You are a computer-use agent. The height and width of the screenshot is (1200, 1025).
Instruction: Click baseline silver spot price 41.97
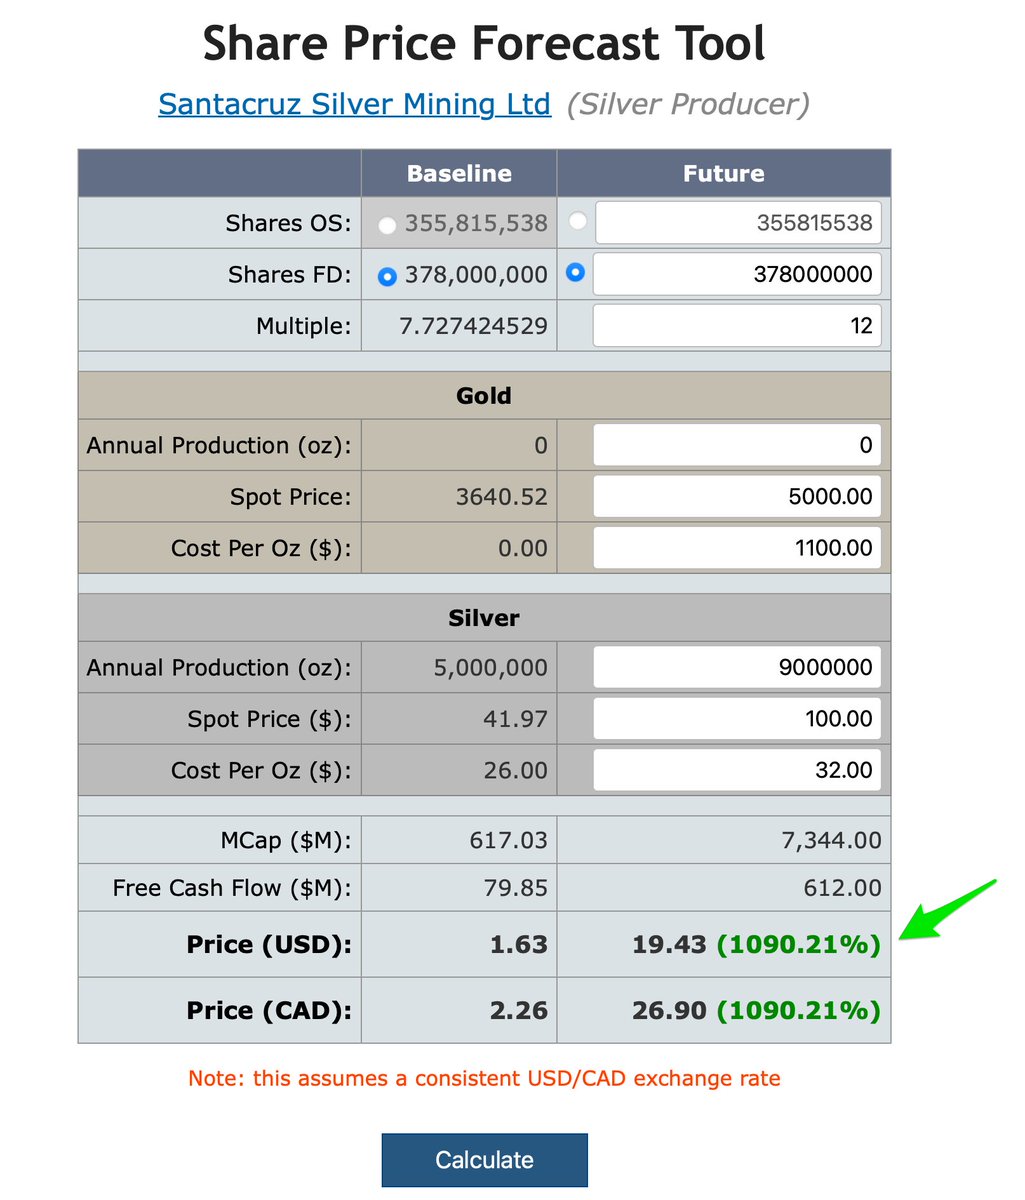click(x=515, y=719)
